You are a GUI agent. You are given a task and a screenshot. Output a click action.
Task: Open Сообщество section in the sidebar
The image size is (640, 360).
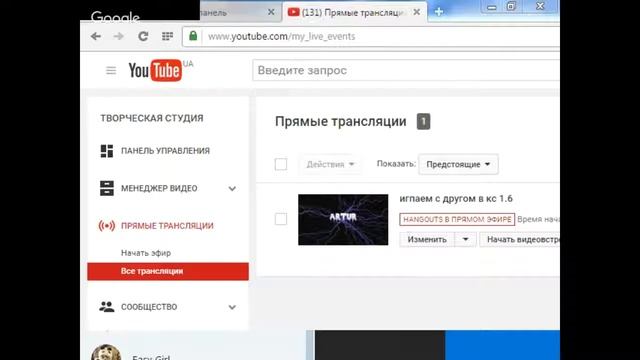pyautogui.click(x=149, y=307)
